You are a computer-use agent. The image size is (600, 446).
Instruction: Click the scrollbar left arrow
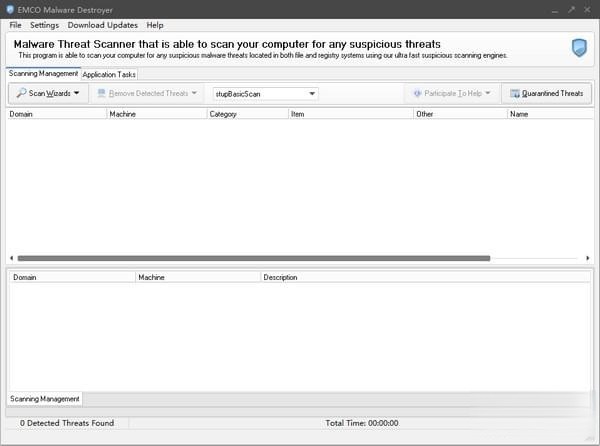click(11, 258)
